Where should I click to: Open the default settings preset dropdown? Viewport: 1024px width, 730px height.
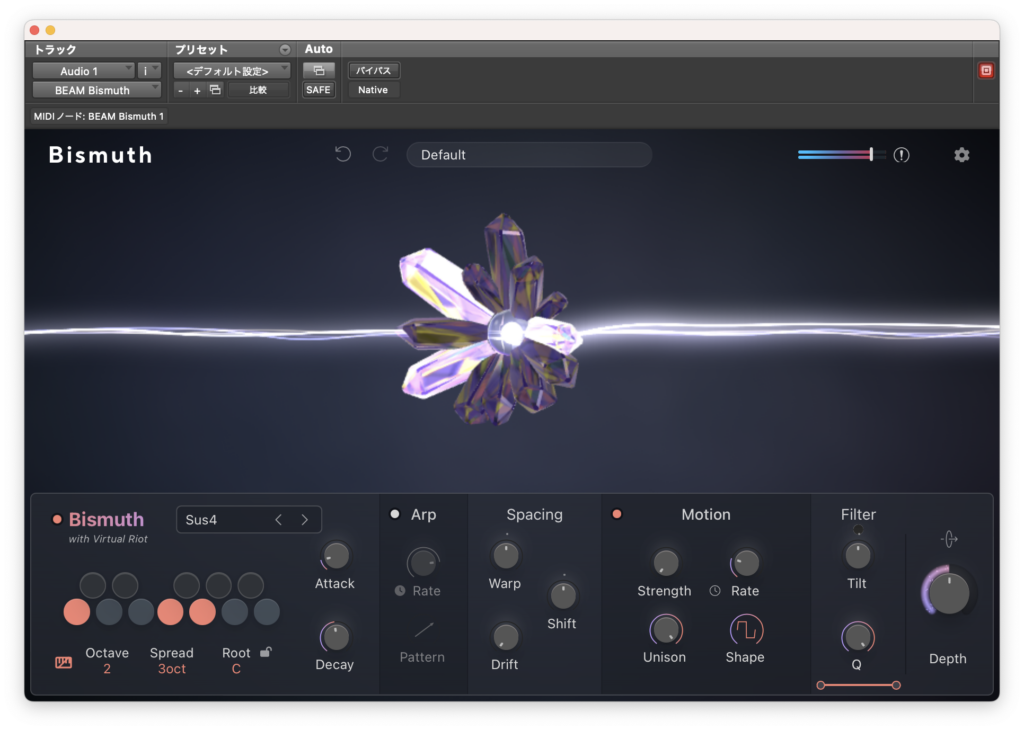click(x=232, y=71)
